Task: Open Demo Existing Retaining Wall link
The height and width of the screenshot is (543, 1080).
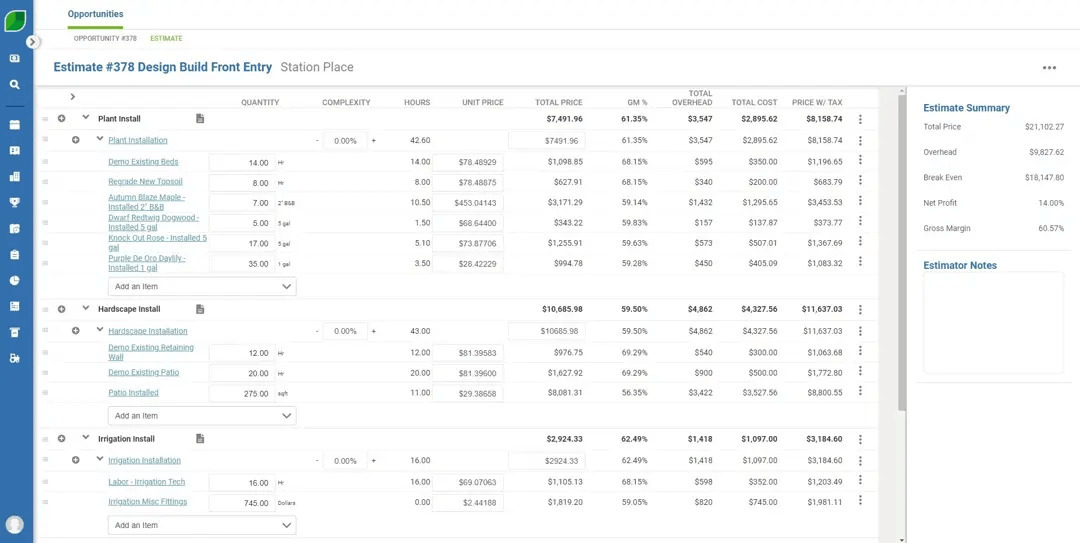Action: pos(151,352)
